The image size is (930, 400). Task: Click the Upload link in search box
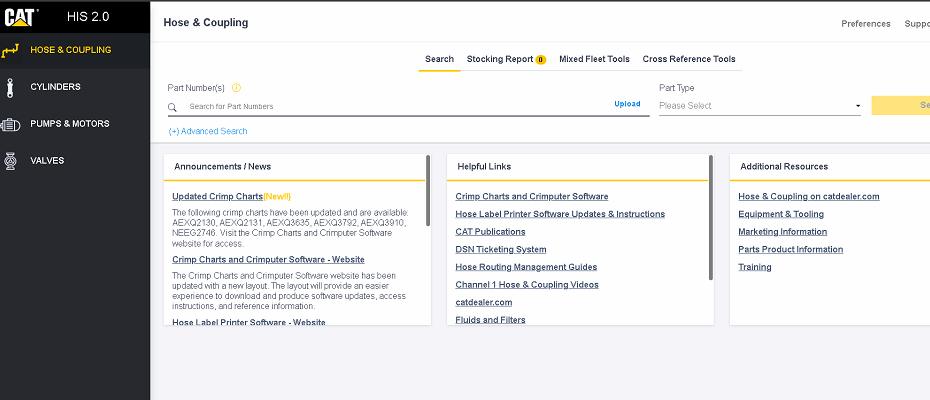coord(627,104)
